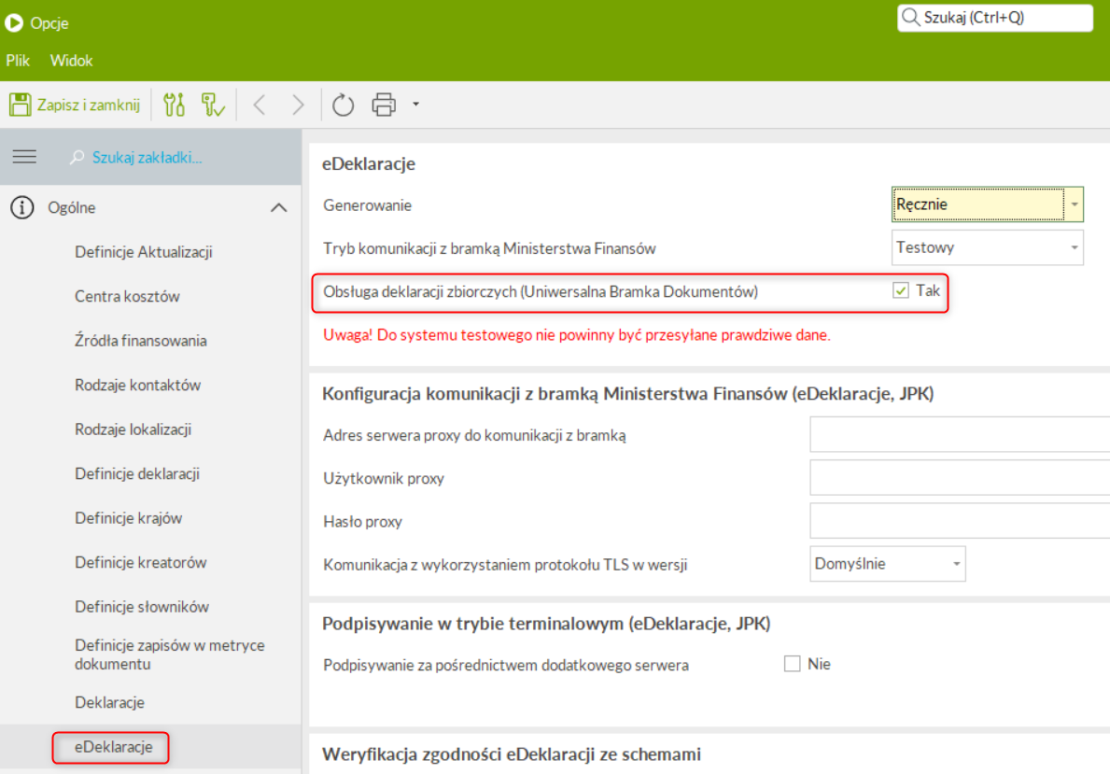Click Zapisz i zamknij button
The image size is (1110, 774).
pyautogui.click(x=75, y=104)
